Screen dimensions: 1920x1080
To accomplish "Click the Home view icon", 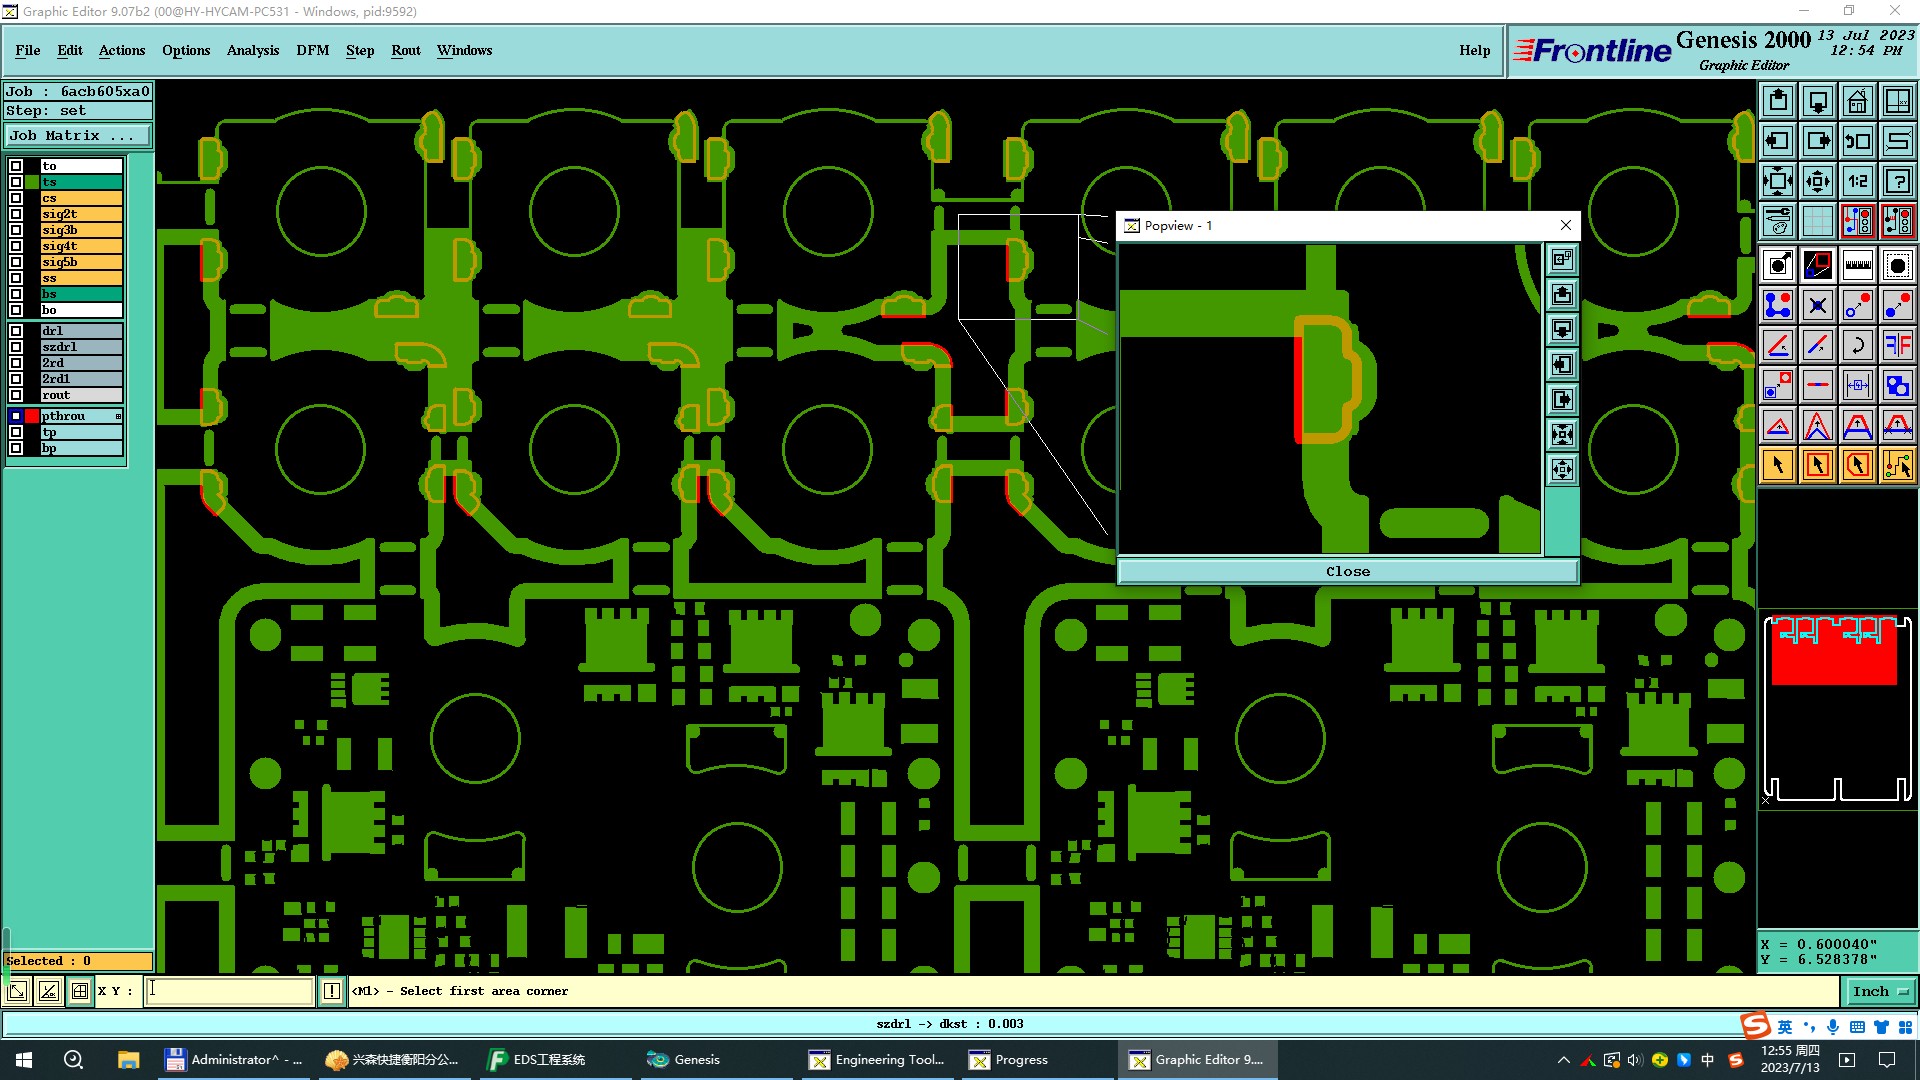I will [x=1857, y=101].
